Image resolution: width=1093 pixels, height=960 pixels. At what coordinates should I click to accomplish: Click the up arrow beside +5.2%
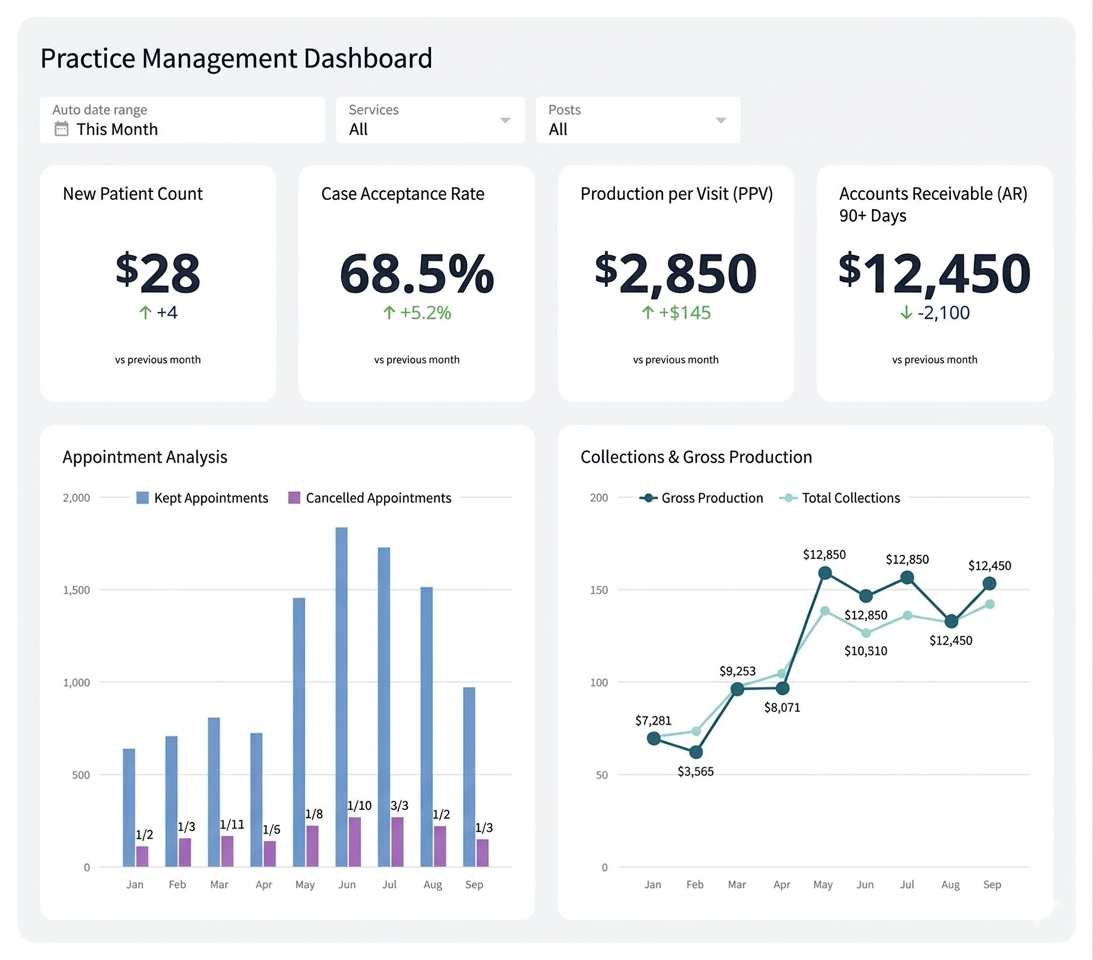pyautogui.click(x=390, y=312)
